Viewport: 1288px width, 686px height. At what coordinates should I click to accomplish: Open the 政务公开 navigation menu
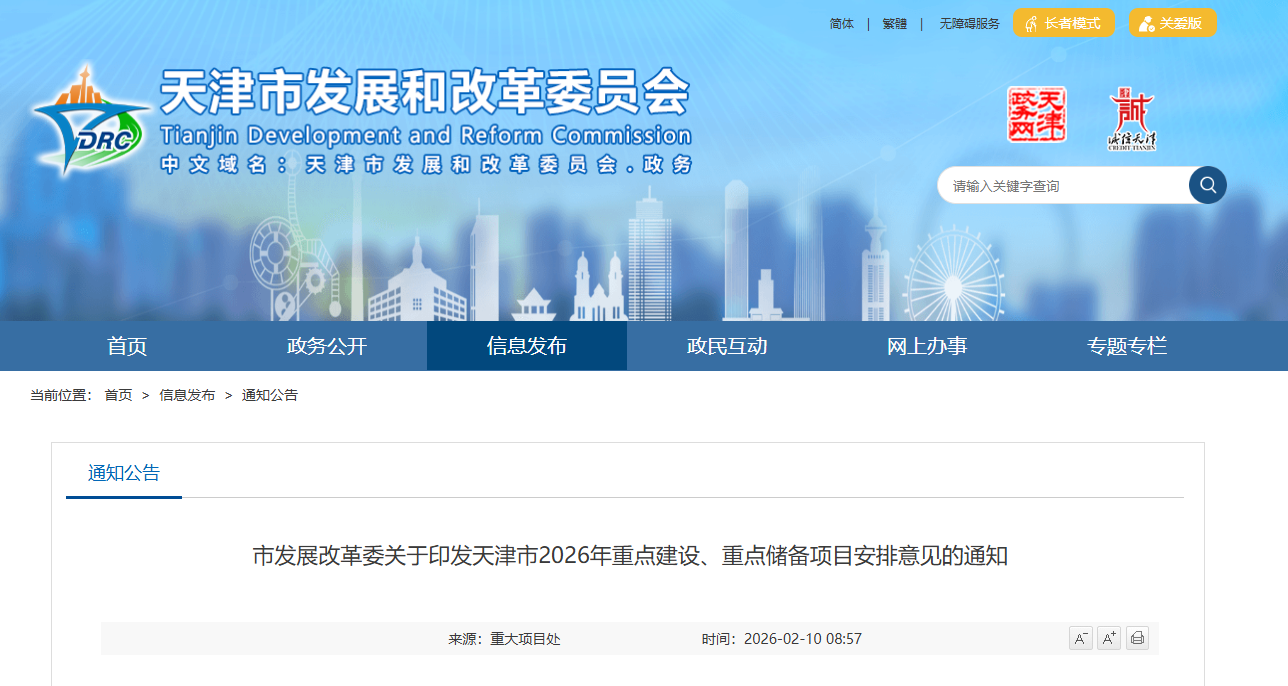(327, 347)
